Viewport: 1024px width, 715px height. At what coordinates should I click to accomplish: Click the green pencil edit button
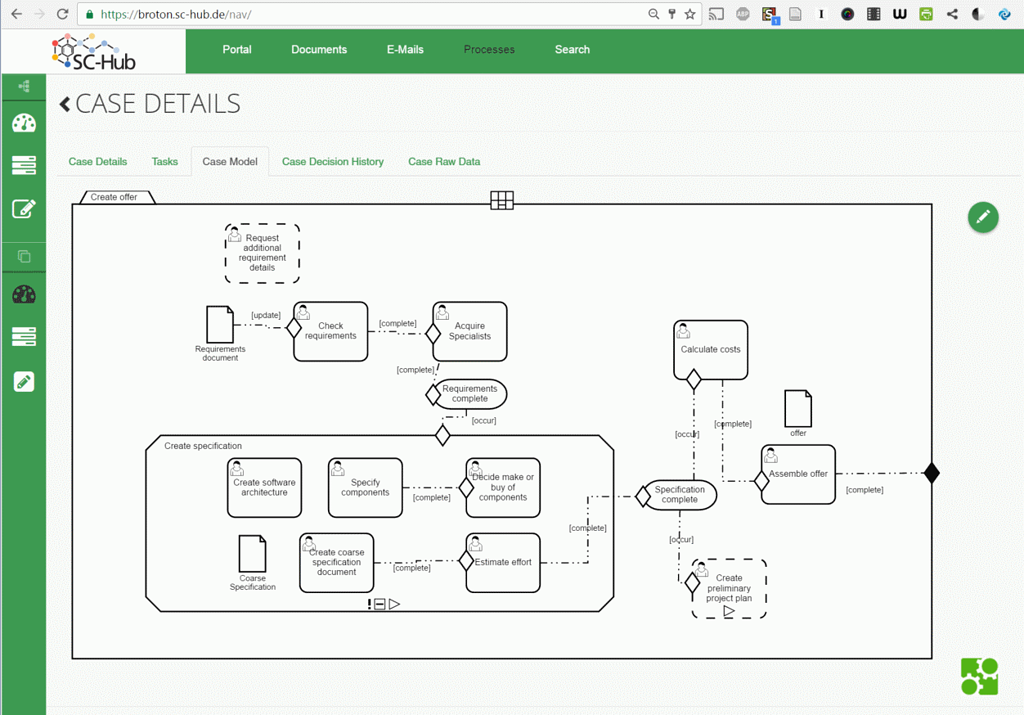click(x=983, y=217)
